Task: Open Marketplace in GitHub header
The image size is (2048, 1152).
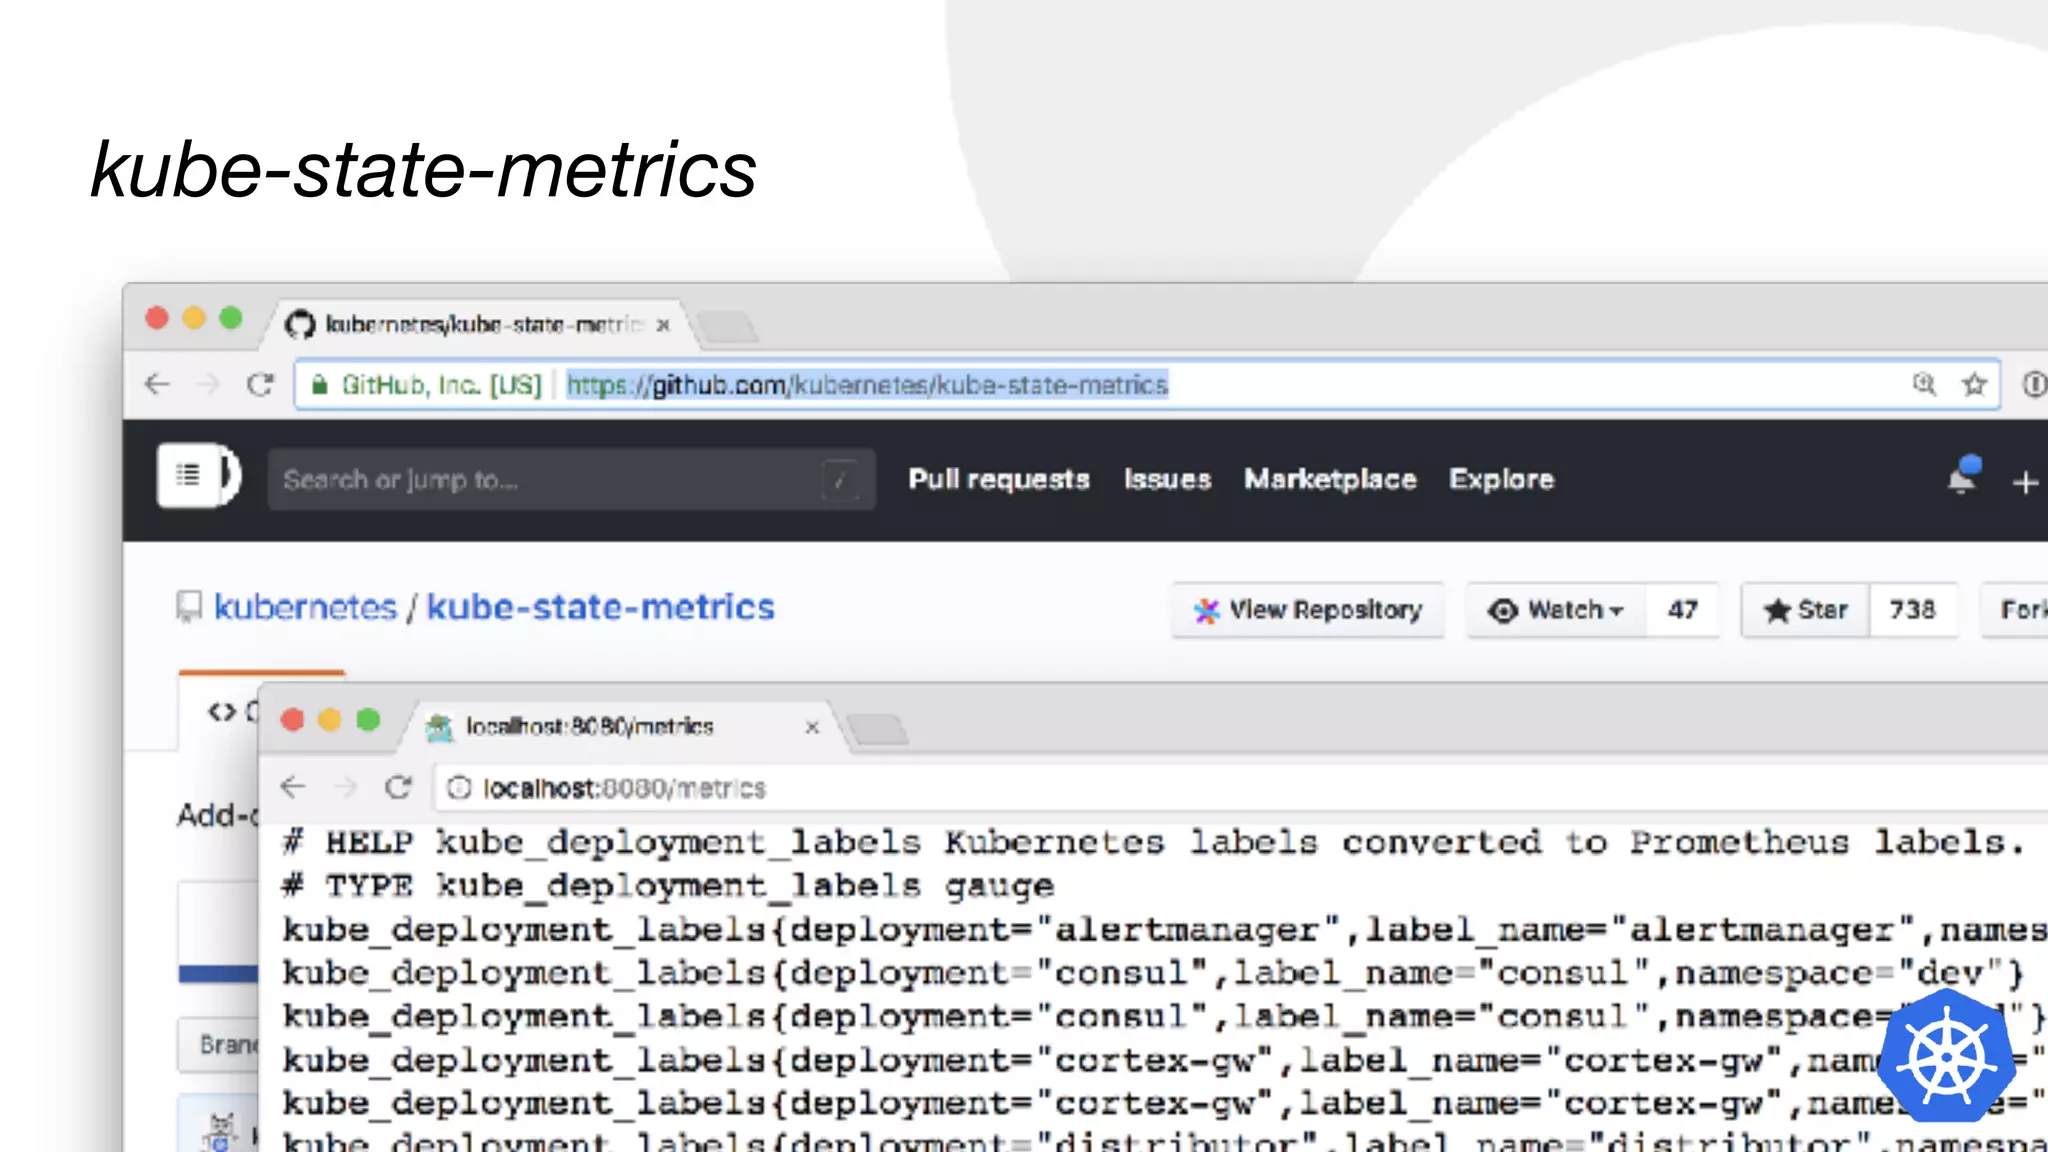Action: [1330, 480]
